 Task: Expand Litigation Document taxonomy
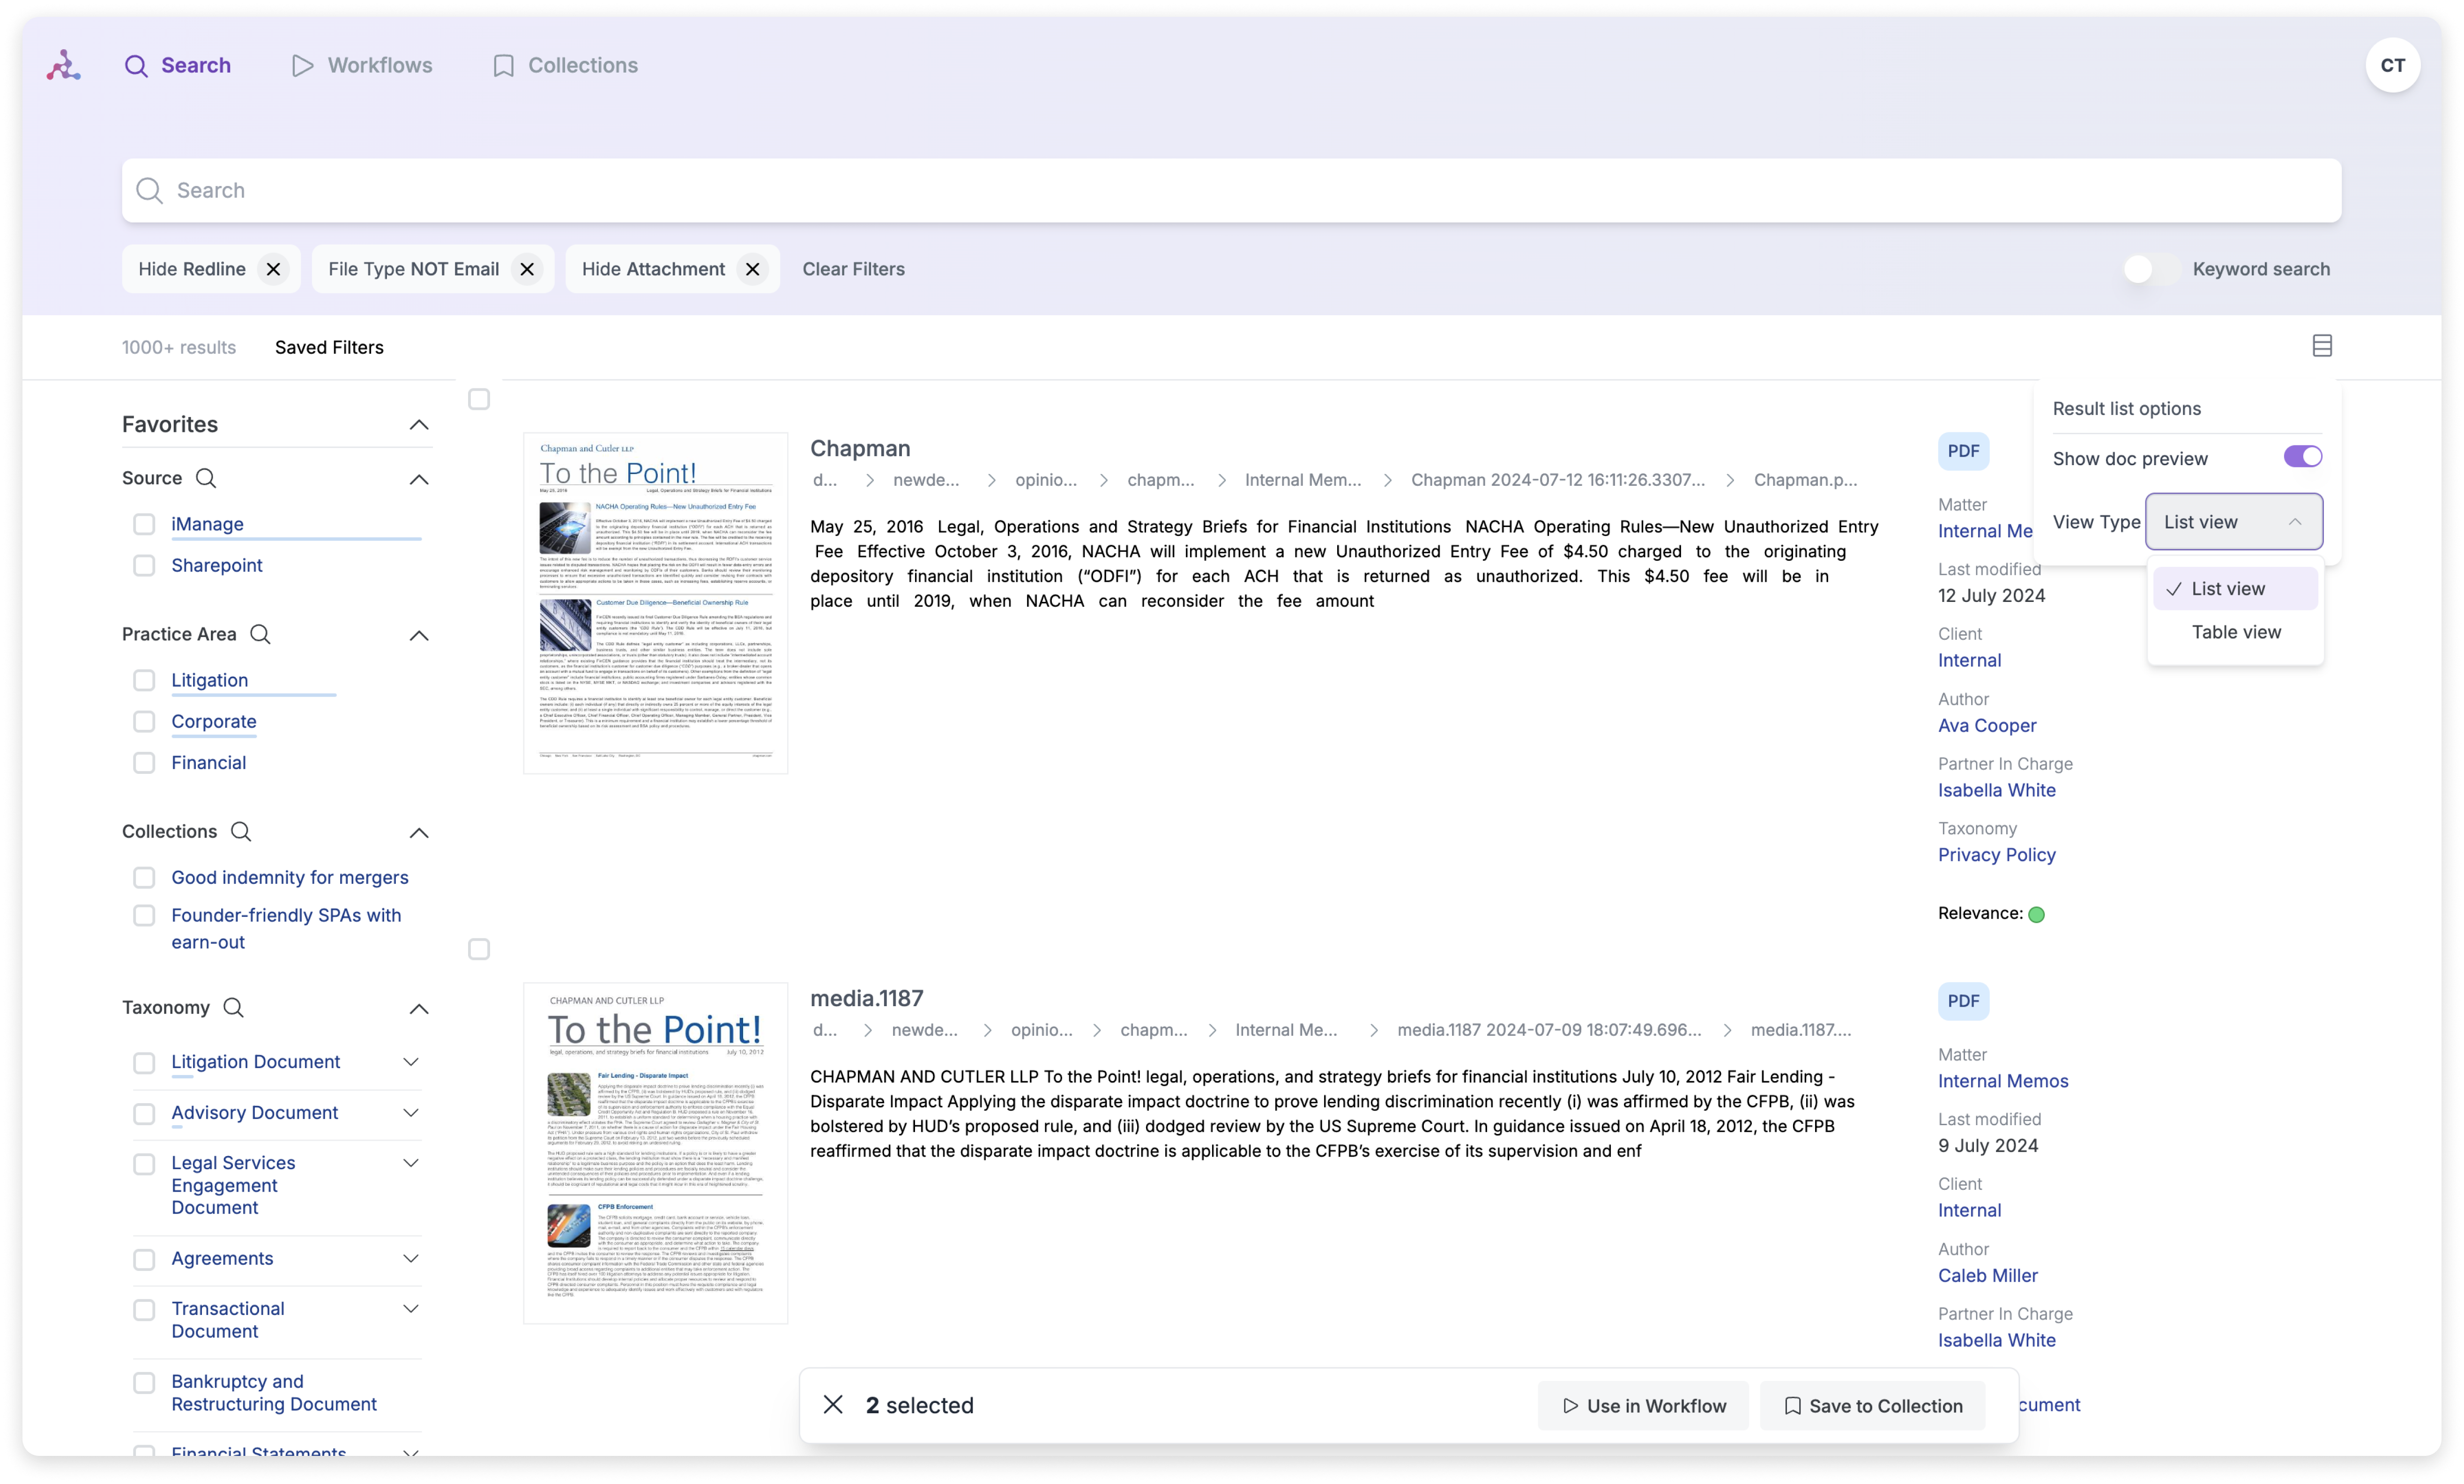coord(410,1061)
